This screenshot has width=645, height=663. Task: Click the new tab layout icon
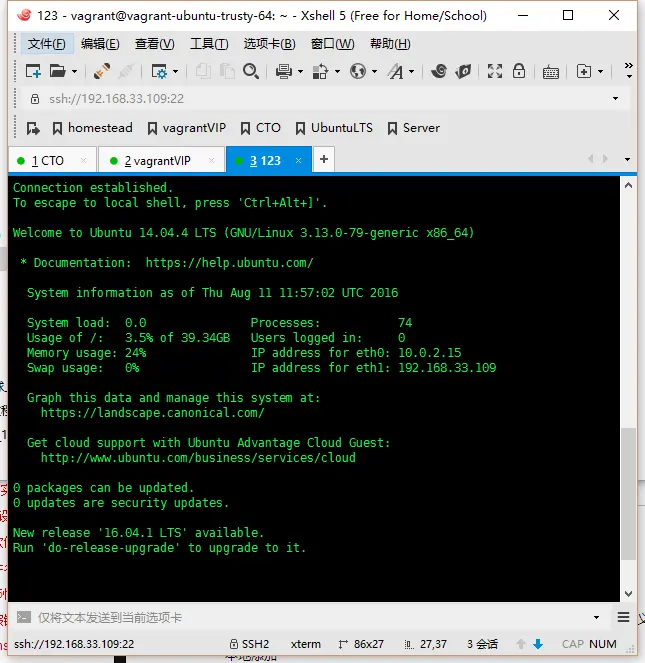(x=584, y=71)
